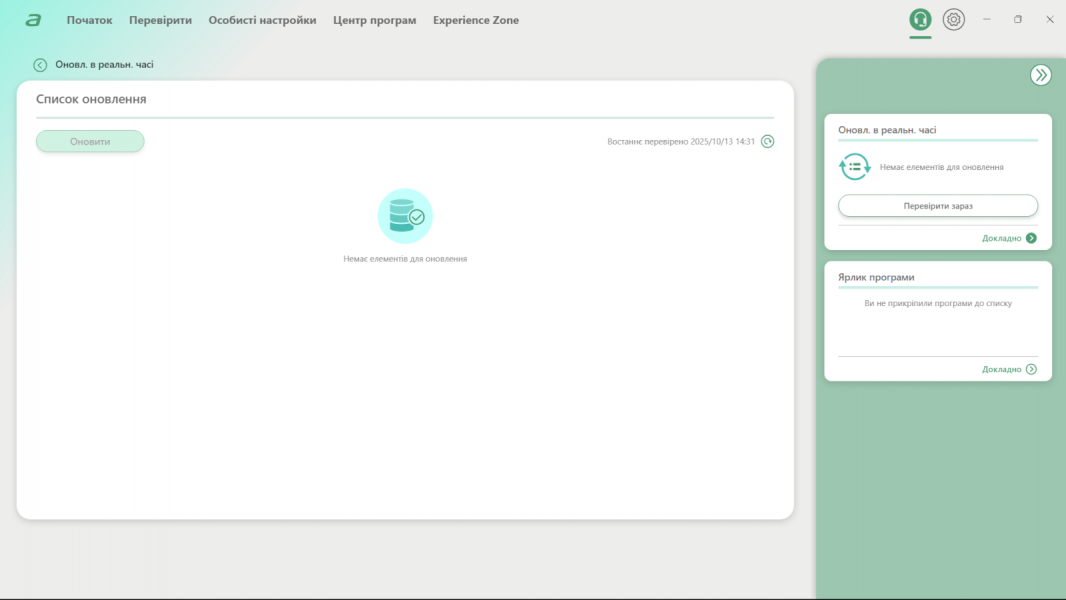Go to the Центр програм tab
1066x600 pixels.
374,20
